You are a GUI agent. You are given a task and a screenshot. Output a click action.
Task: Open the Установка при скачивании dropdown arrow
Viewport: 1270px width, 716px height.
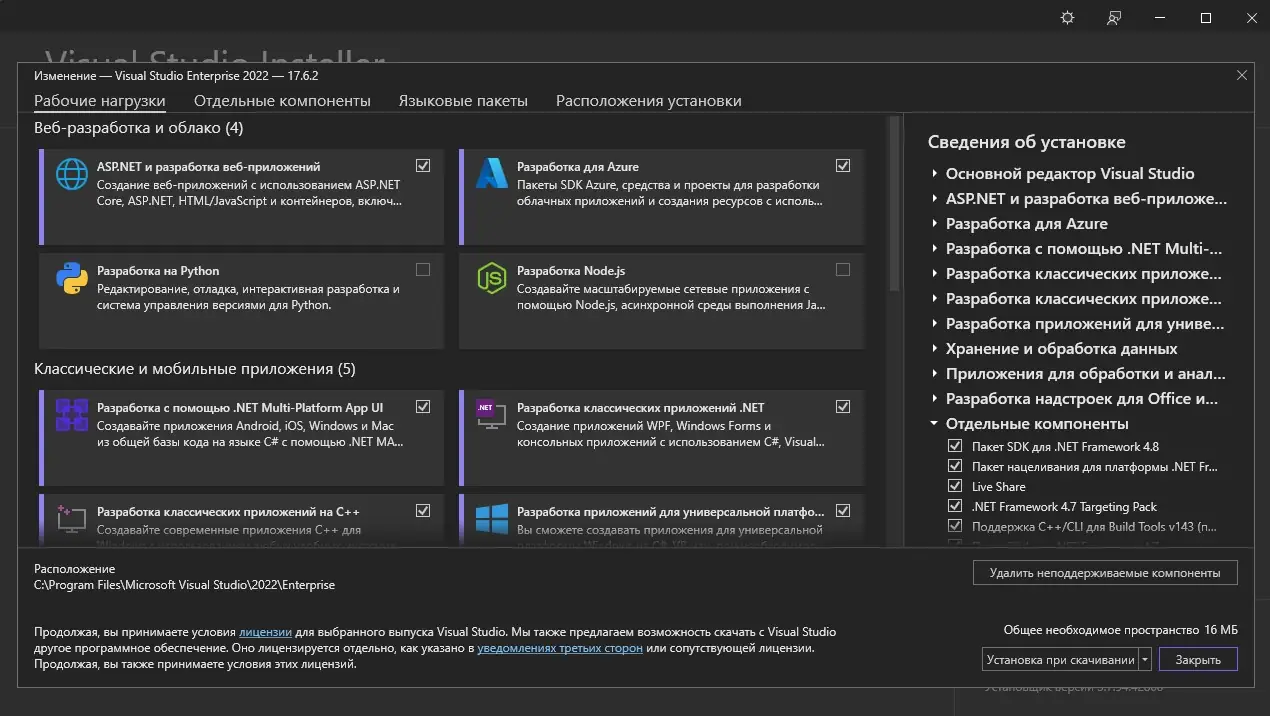[1145, 660]
